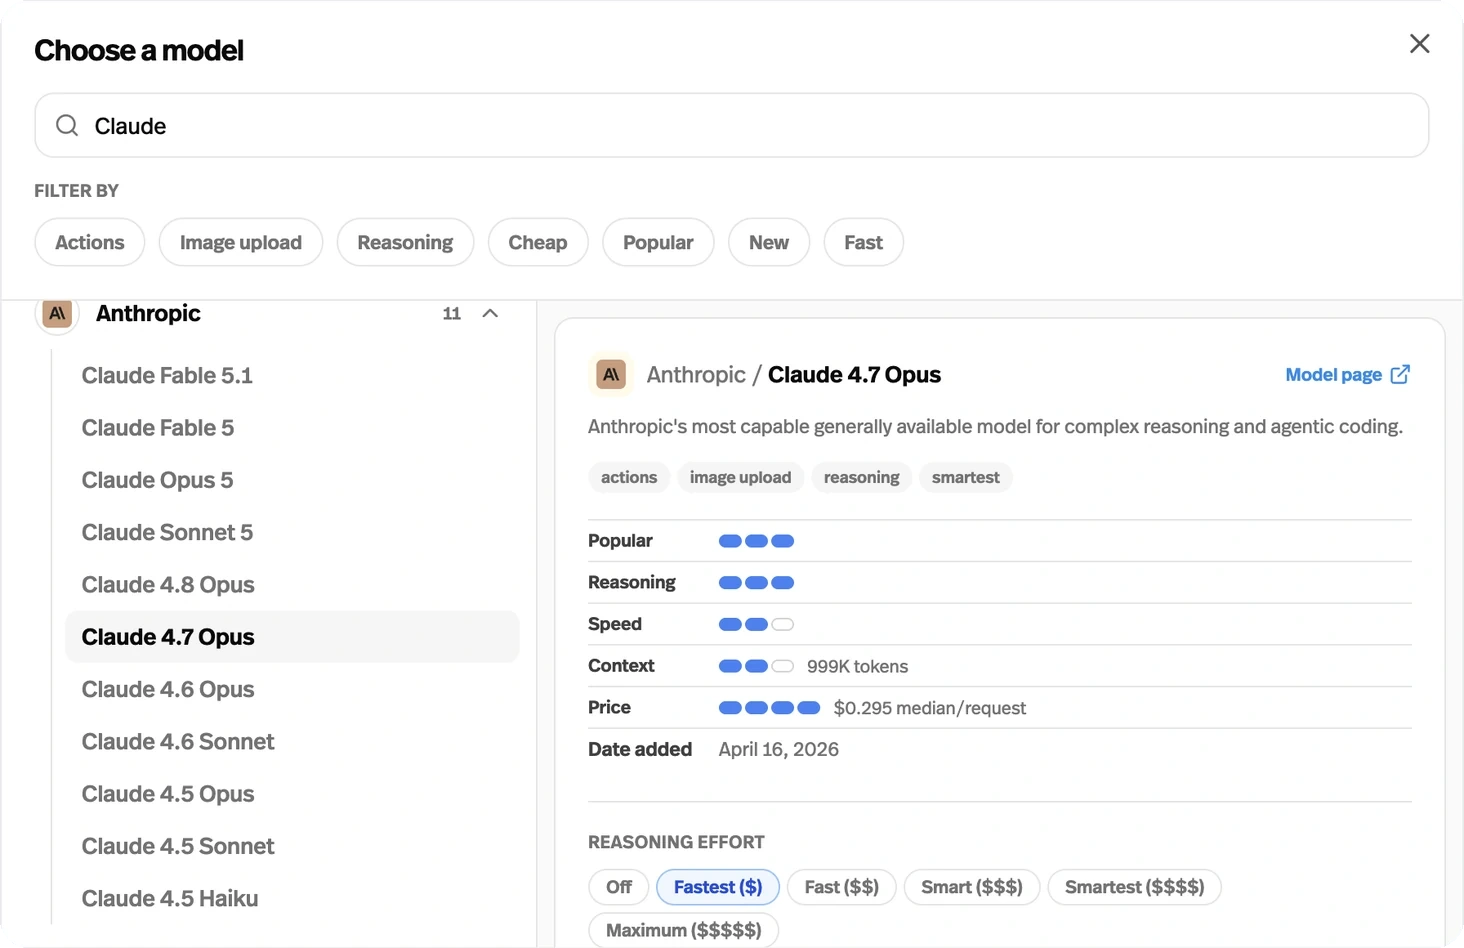Image resolution: width=1464 pixels, height=948 pixels.
Task: Click the lowercase reasoning tag in model details
Action: click(x=862, y=478)
